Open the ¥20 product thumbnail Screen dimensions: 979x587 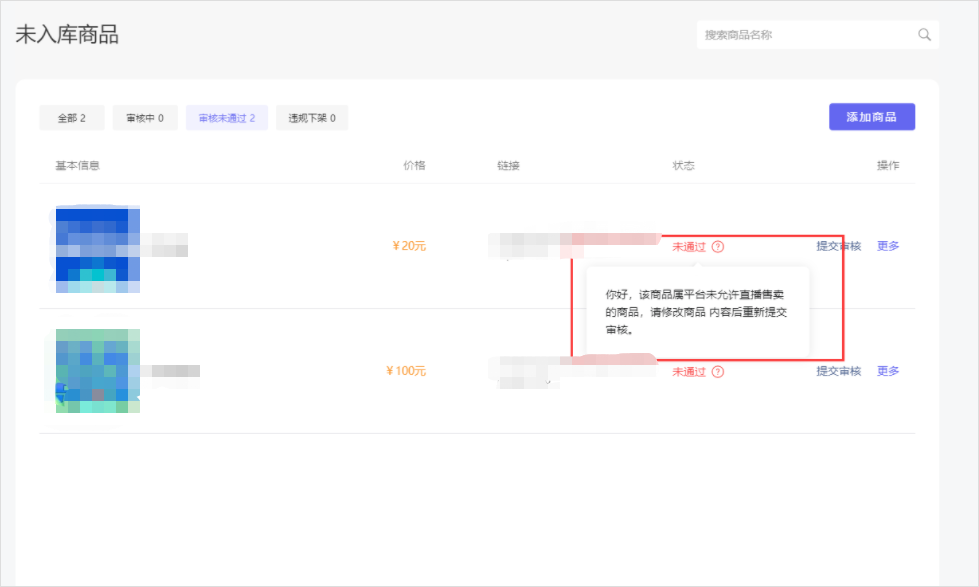(97, 248)
